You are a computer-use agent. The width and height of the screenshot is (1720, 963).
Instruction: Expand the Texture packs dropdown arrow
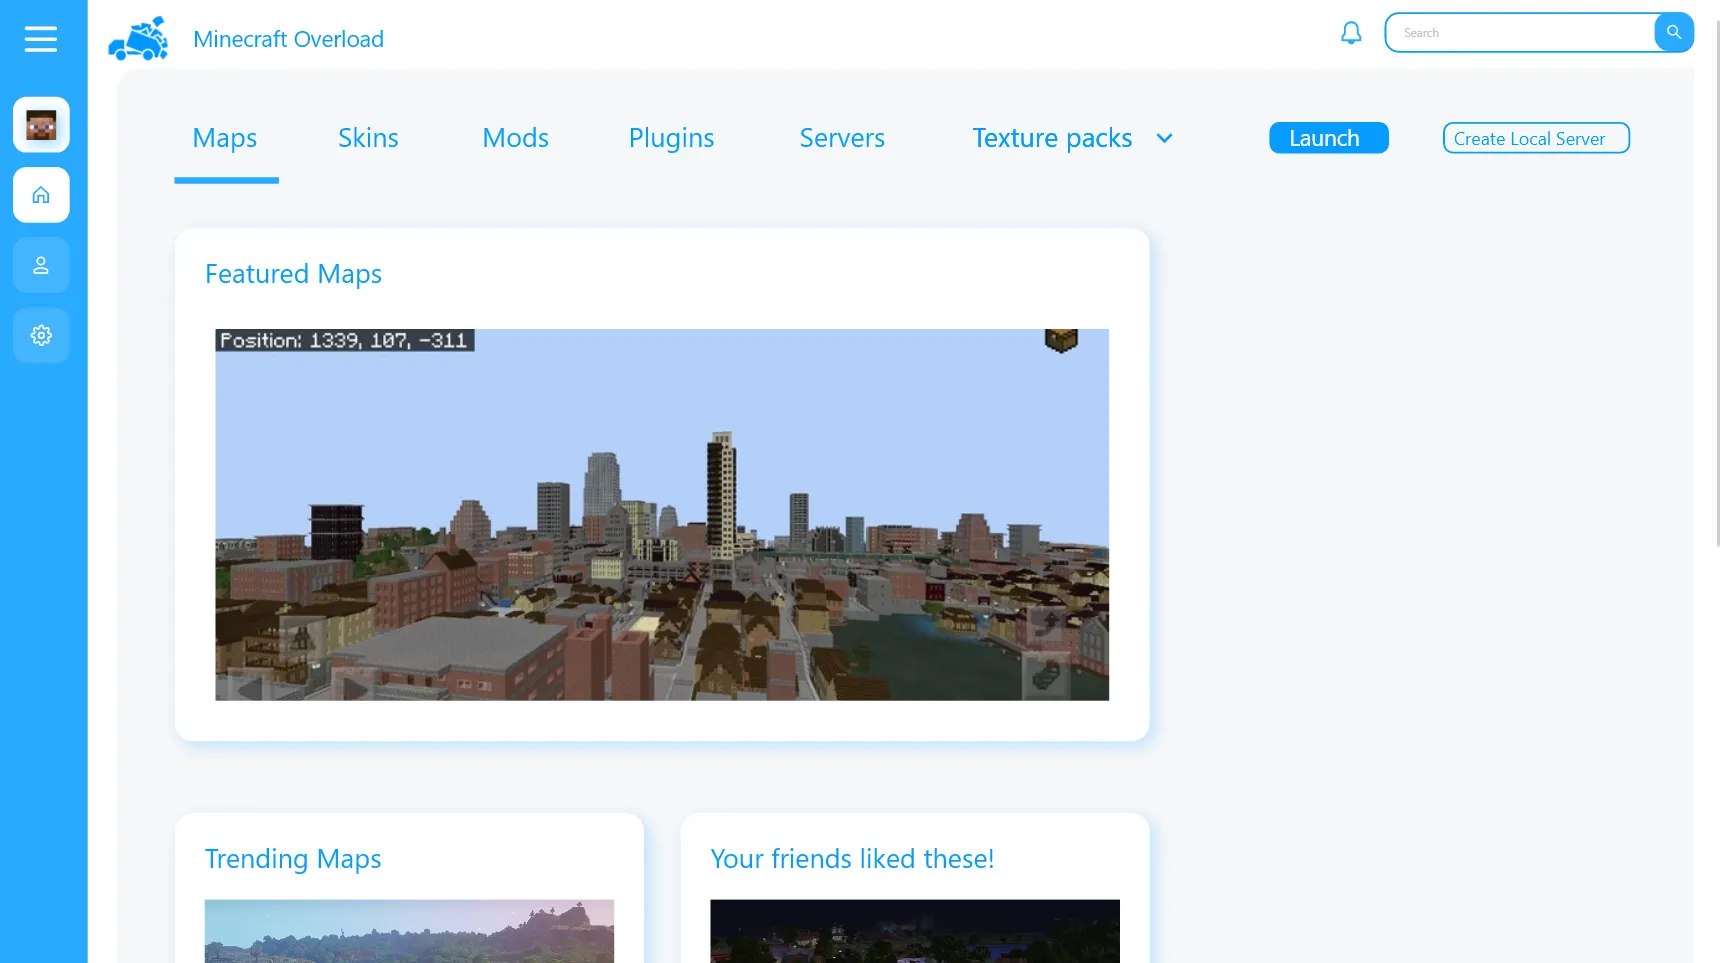click(x=1164, y=138)
